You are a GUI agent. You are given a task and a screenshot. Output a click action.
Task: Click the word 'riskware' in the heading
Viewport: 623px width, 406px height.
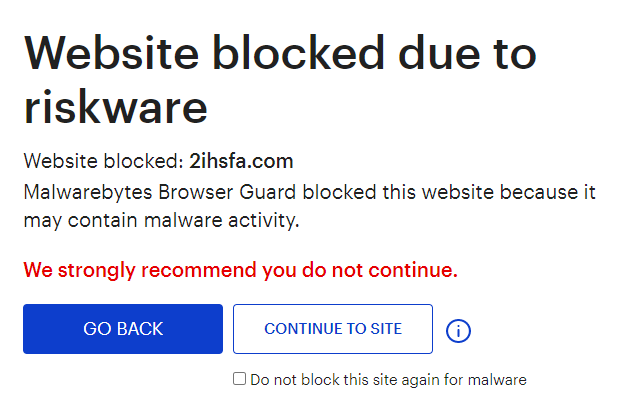pyautogui.click(x=115, y=104)
